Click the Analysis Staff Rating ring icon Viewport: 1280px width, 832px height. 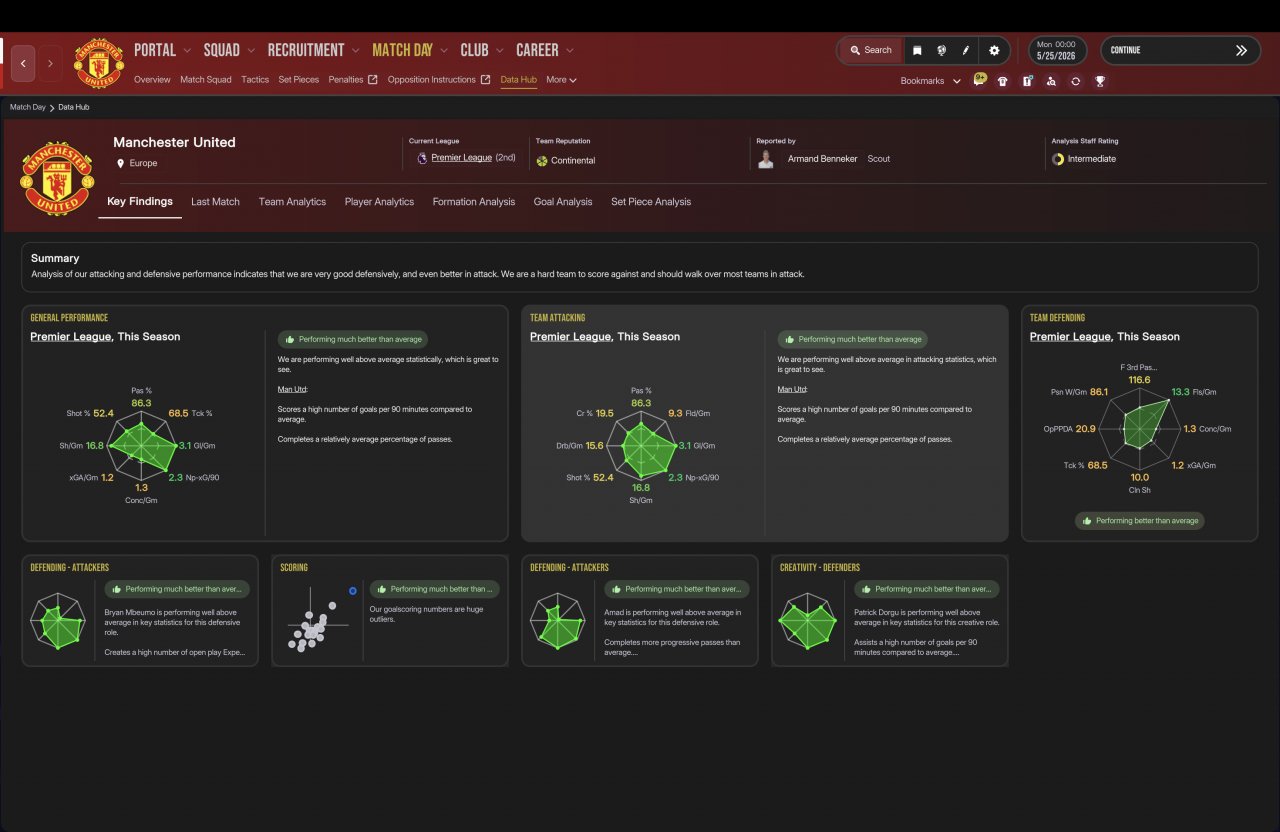(x=1058, y=159)
